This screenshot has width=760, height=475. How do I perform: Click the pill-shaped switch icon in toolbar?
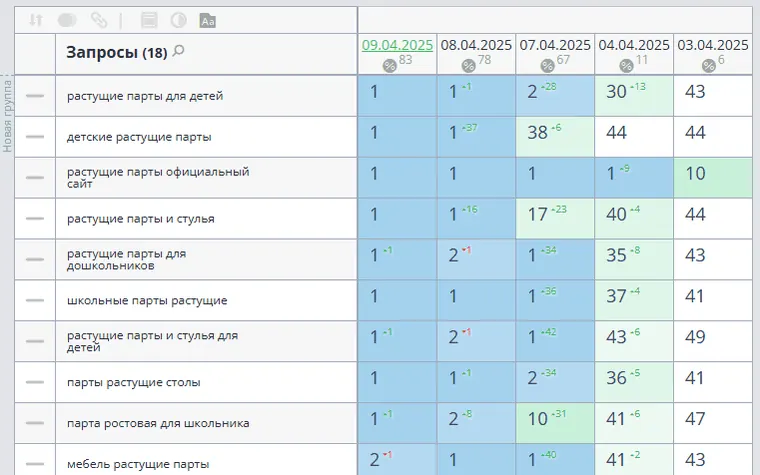[67, 20]
